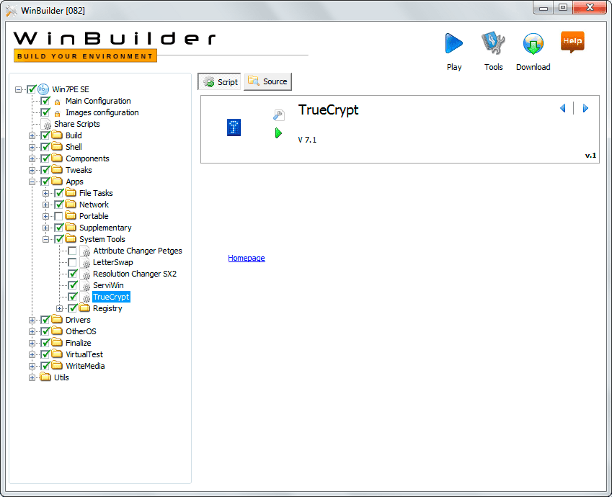Go to next script with right arrow

(585, 108)
